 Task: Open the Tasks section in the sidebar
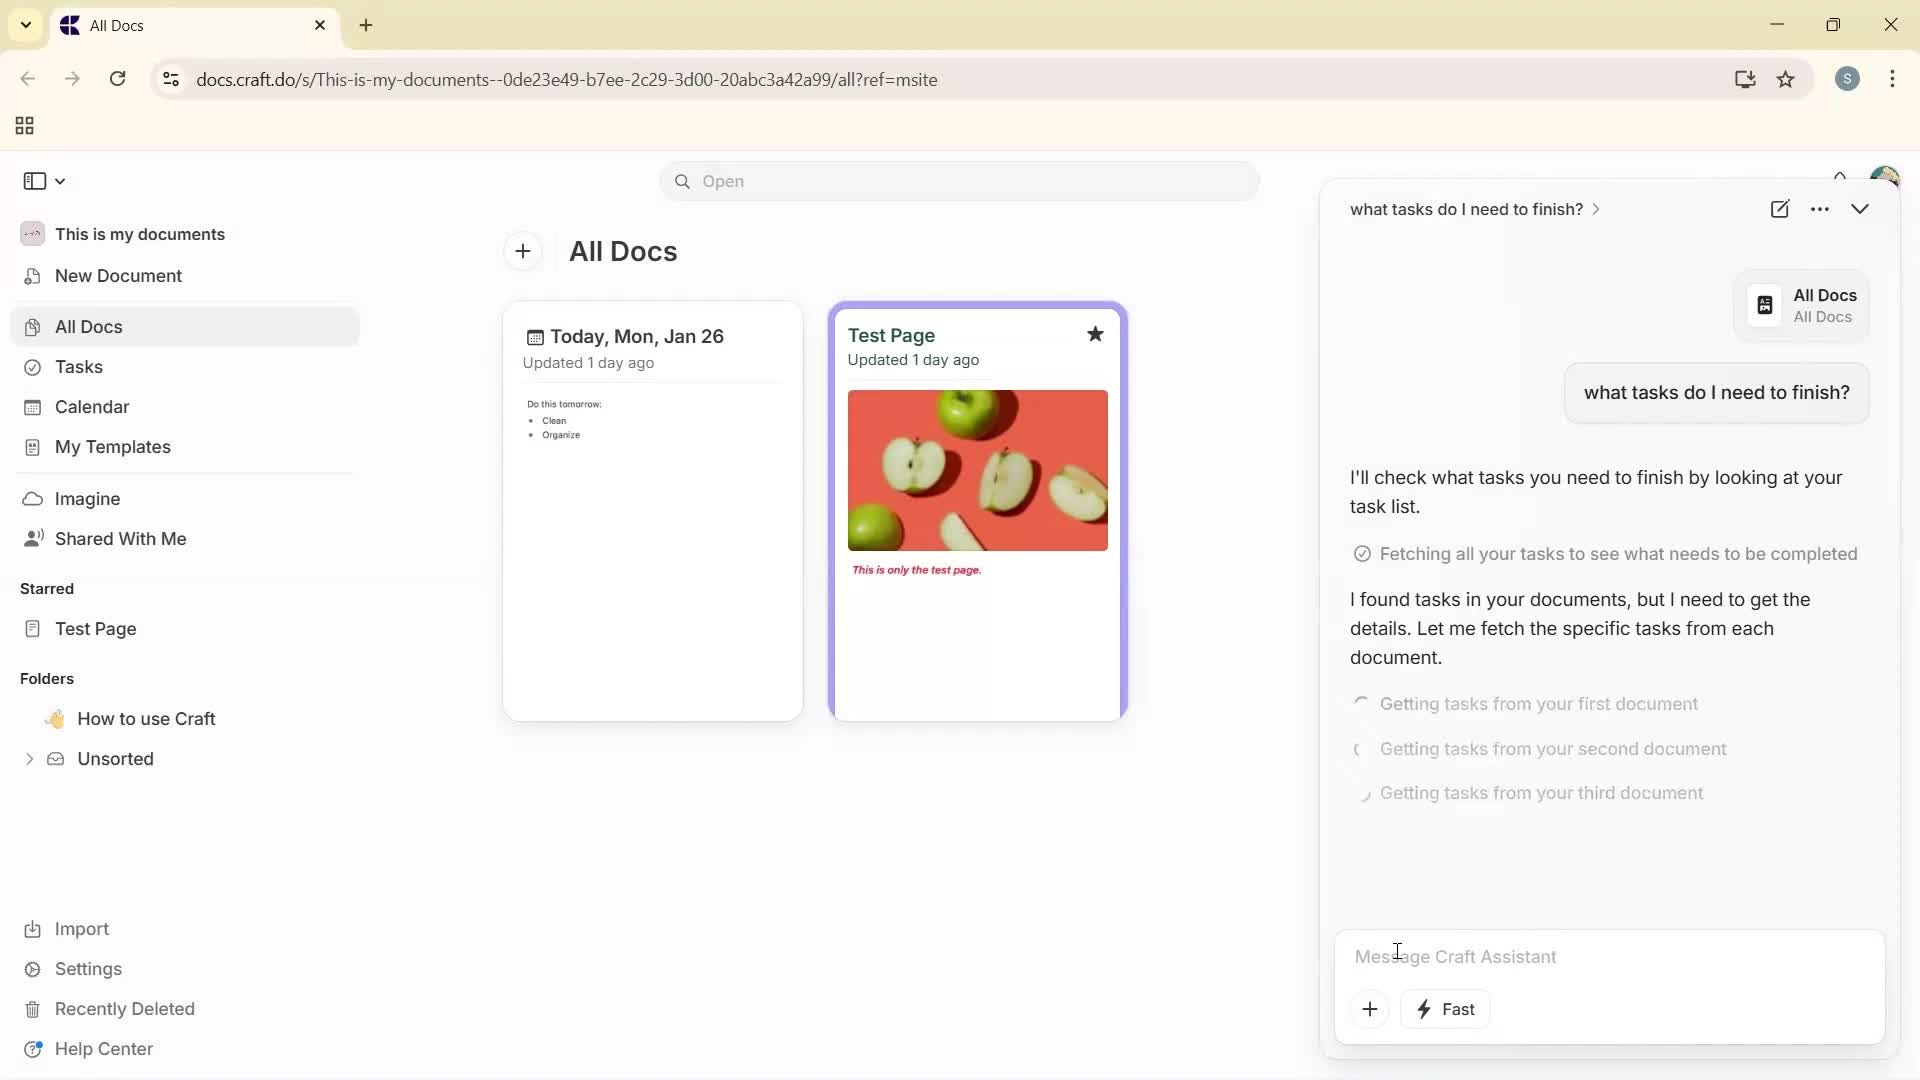(x=79, y=367)
